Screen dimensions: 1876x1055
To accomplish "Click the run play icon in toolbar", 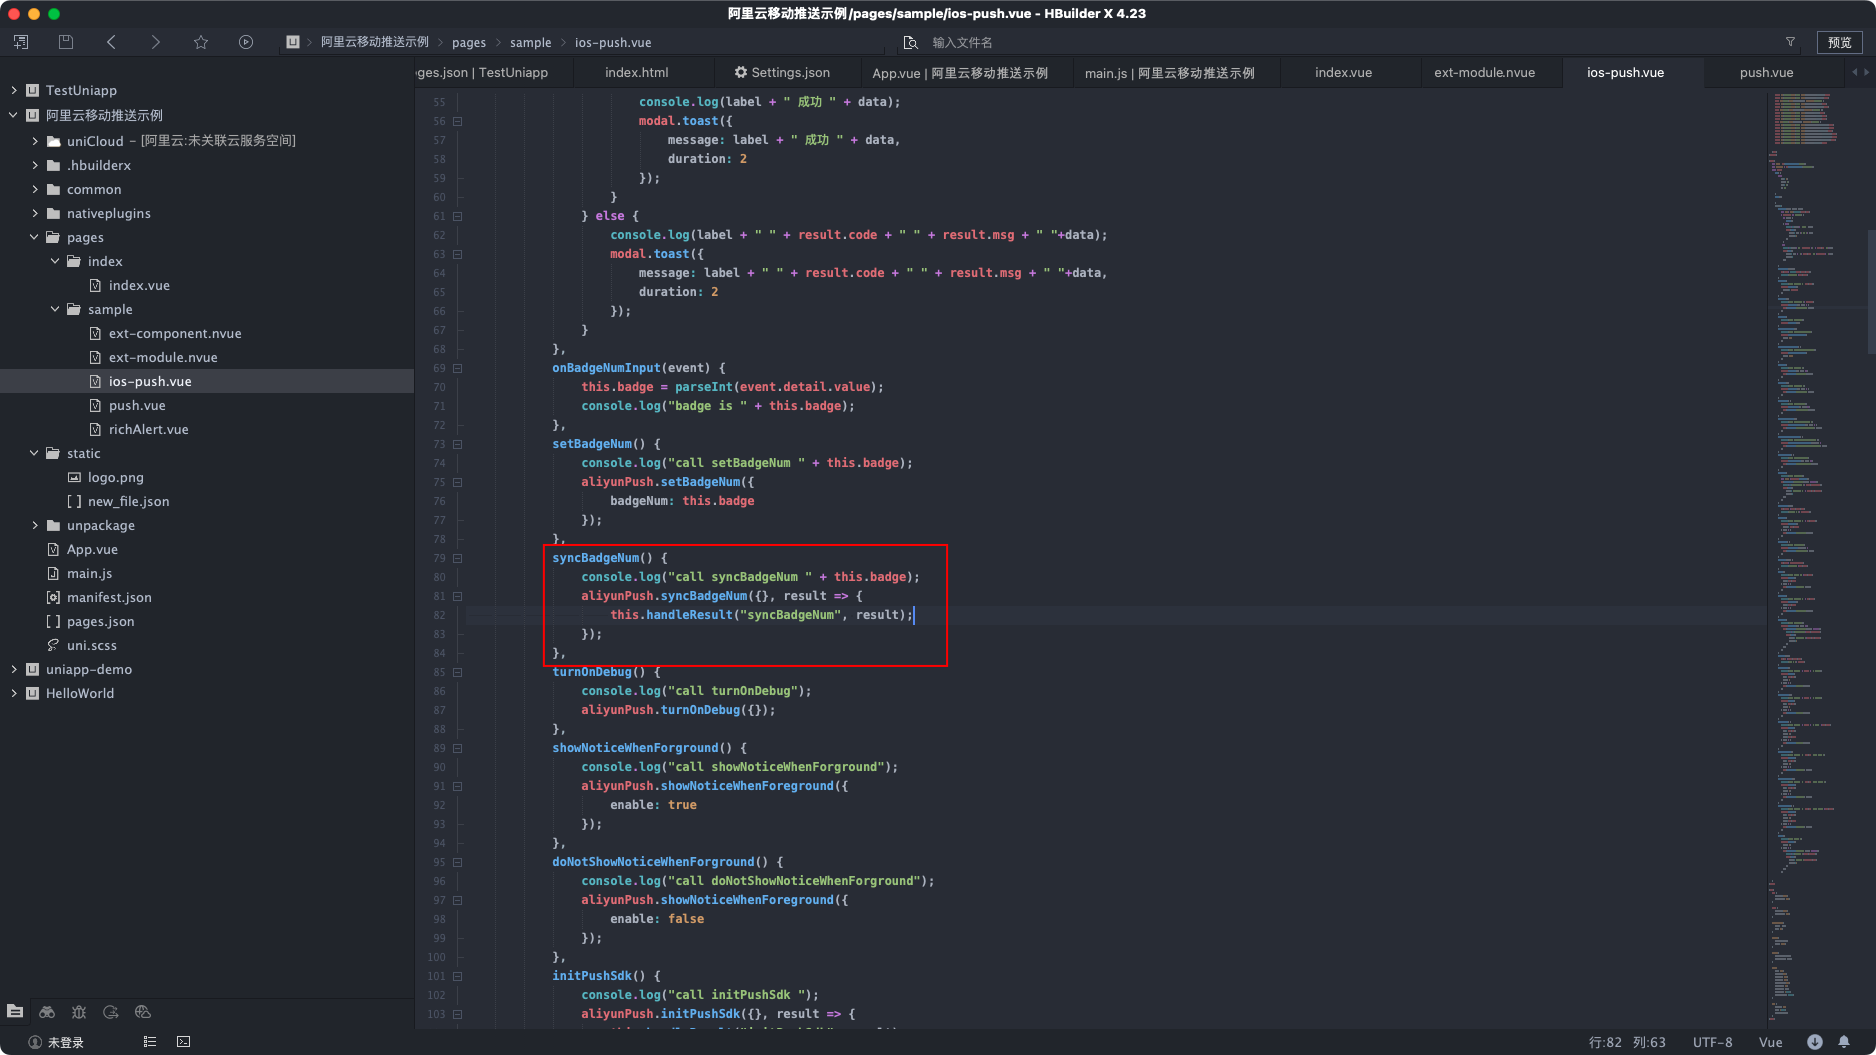I will tap(246, 42).
